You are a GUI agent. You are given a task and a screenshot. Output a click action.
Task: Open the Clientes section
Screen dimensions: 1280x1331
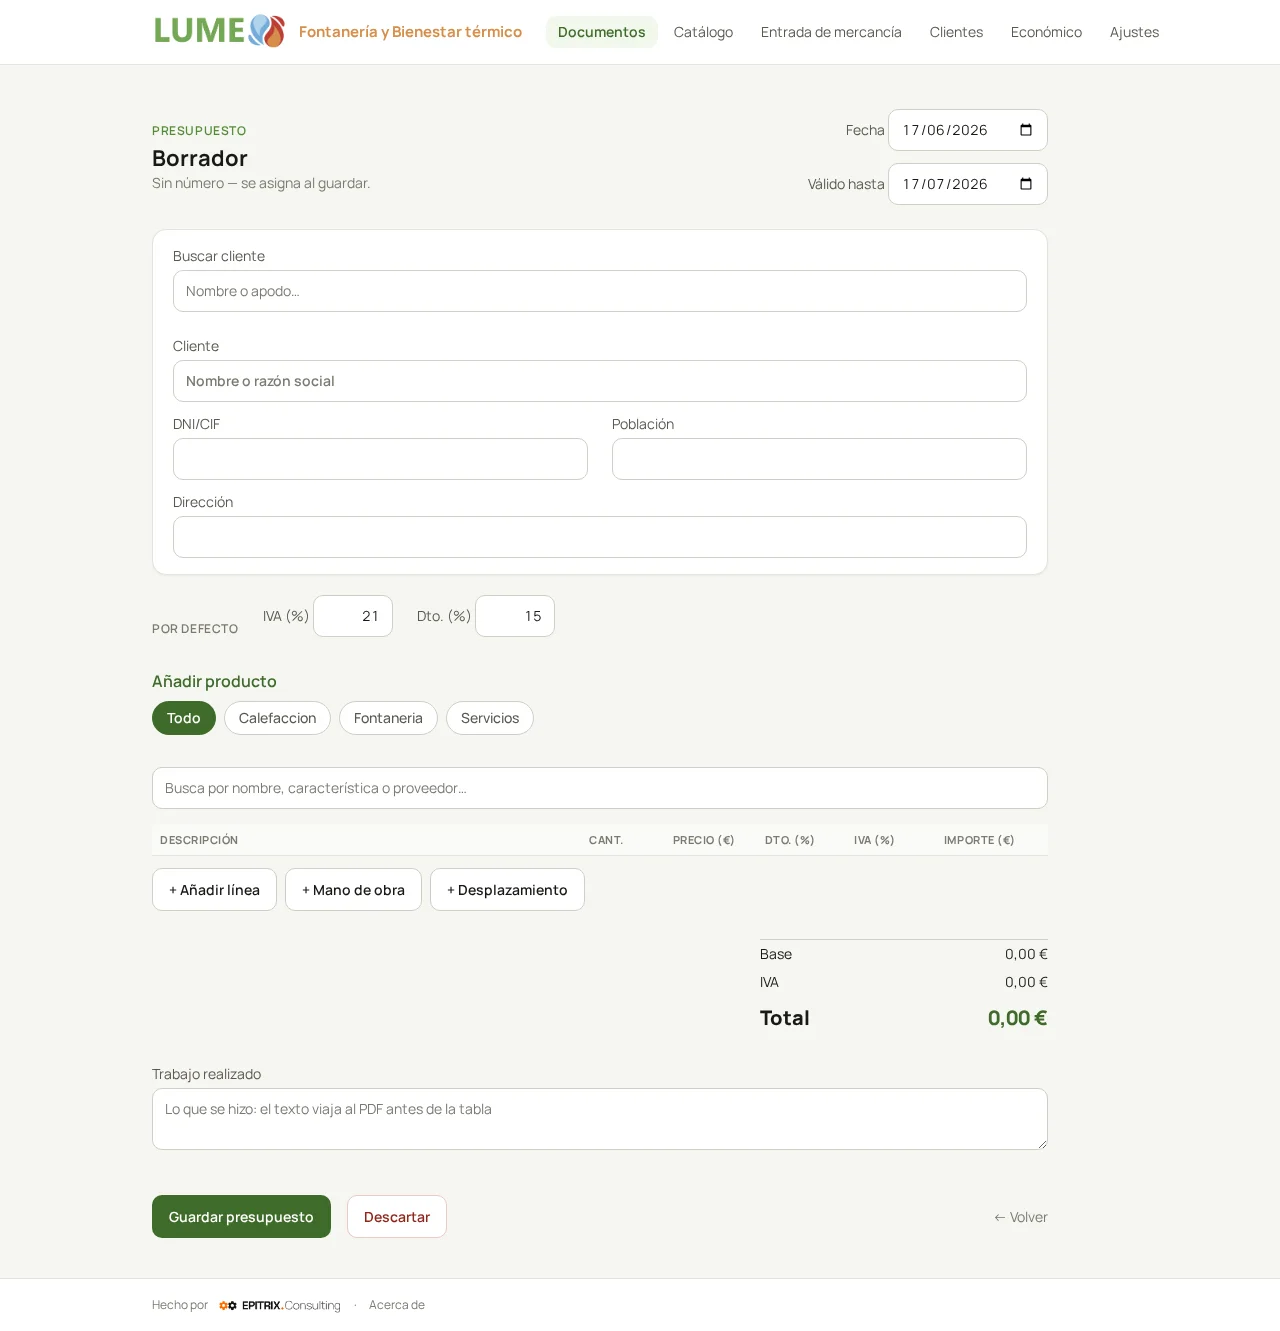(956, 32)
